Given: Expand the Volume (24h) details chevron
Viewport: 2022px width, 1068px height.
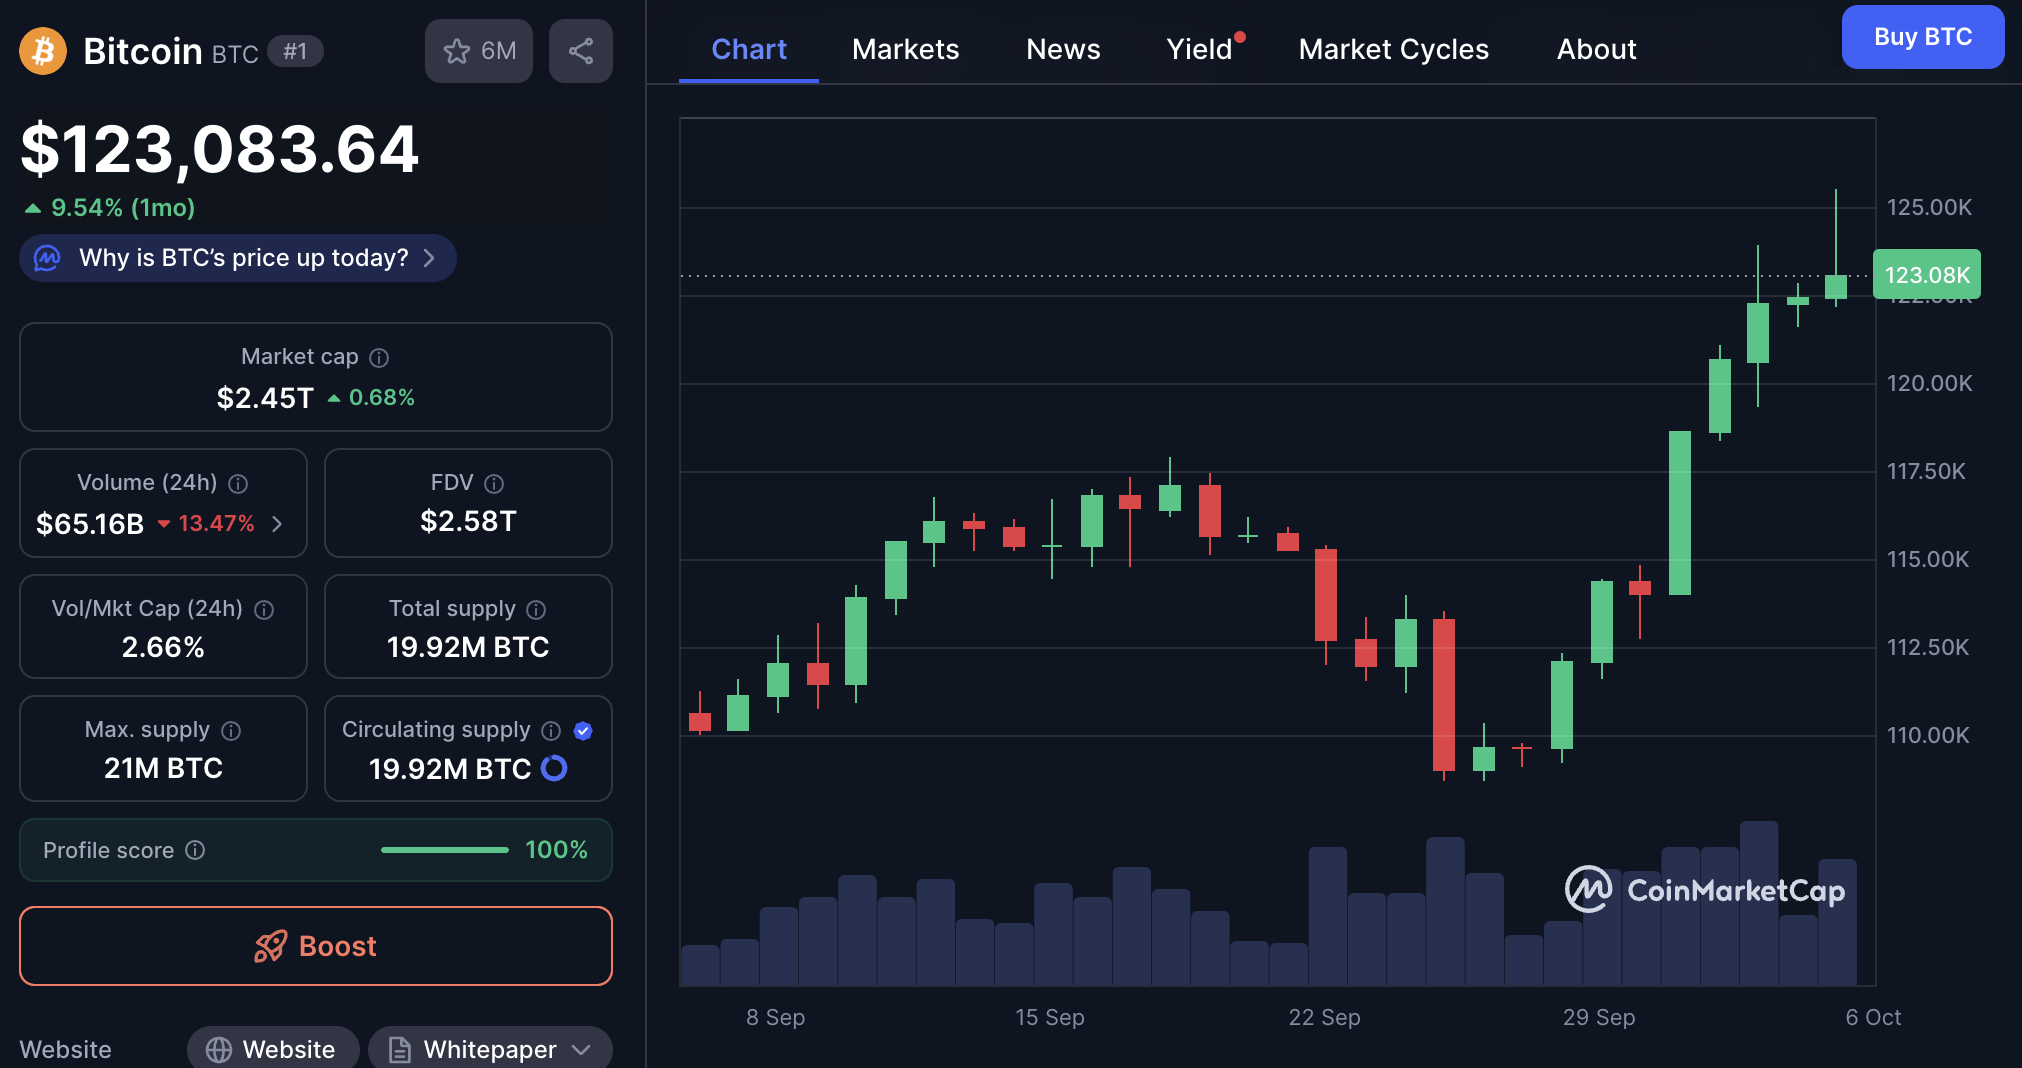Looking at the screenshot, I should click(277, 524).
